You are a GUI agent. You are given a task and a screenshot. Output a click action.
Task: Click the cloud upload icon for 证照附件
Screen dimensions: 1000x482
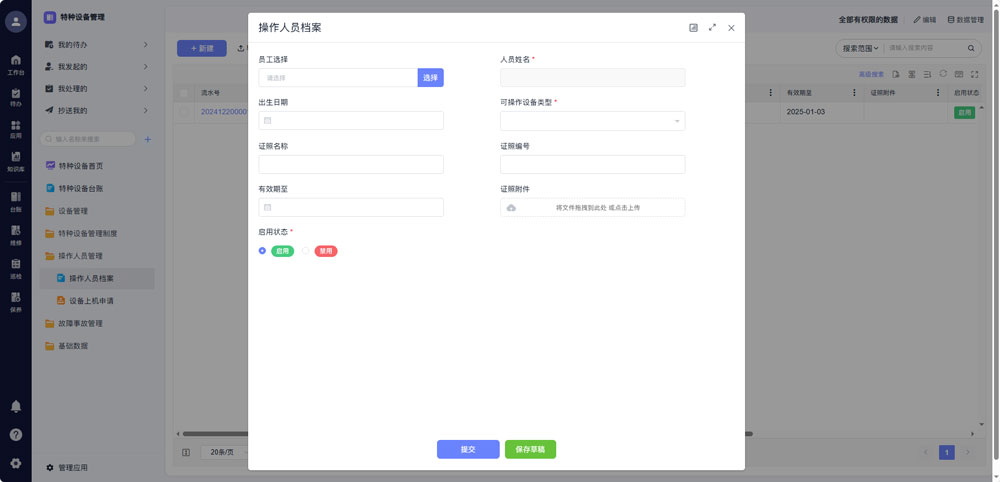(x=511, y=208)
